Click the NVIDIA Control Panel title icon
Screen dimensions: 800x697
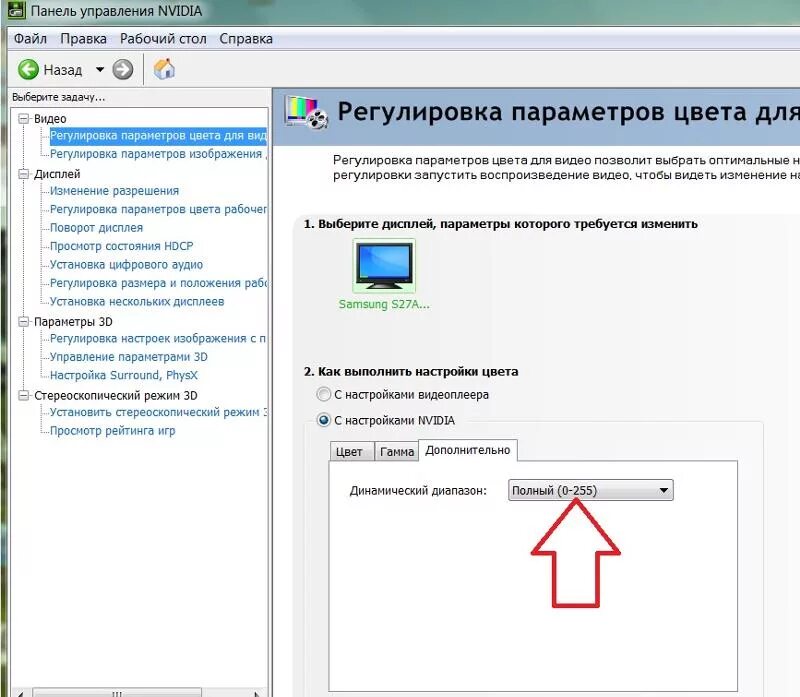click(16, 10)
